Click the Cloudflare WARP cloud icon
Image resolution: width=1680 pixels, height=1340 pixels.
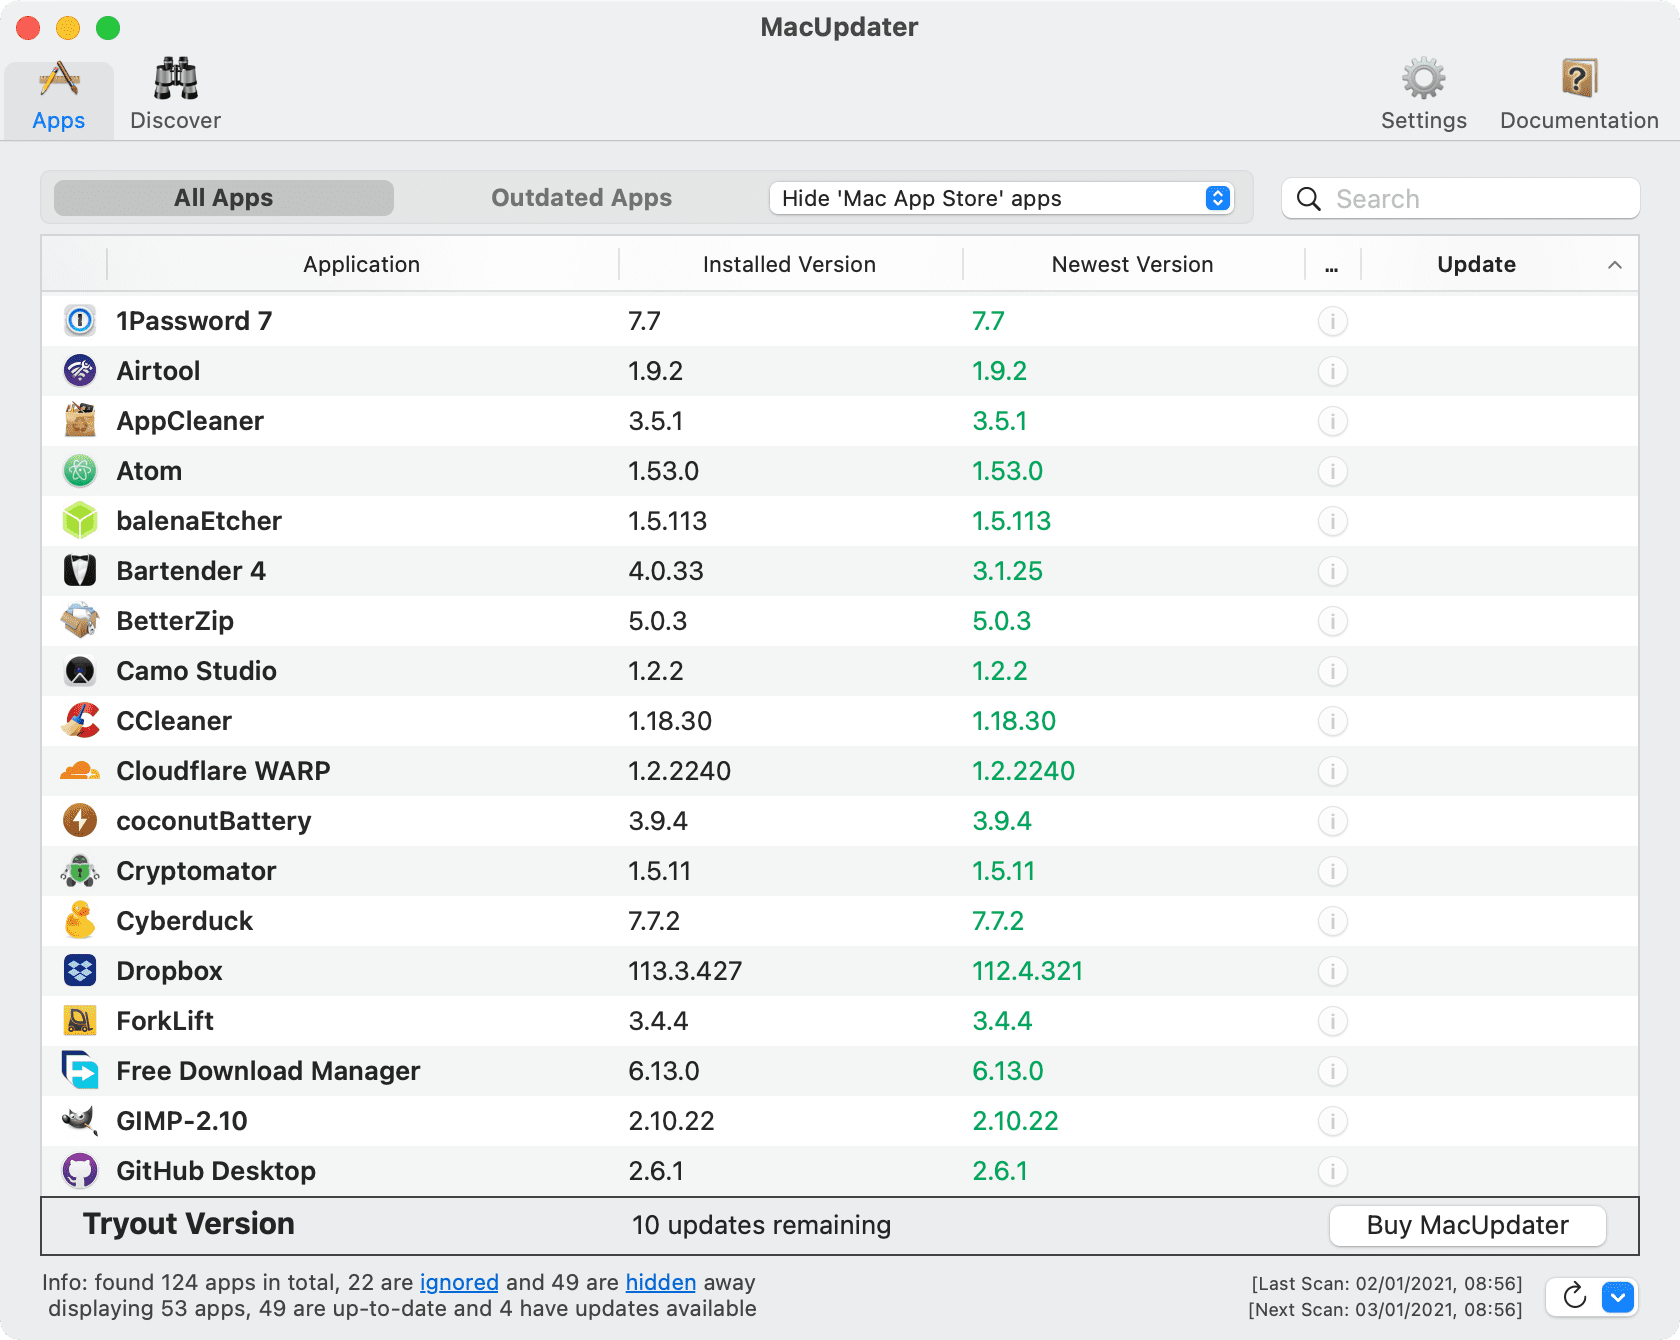click(x=80, y=771)
